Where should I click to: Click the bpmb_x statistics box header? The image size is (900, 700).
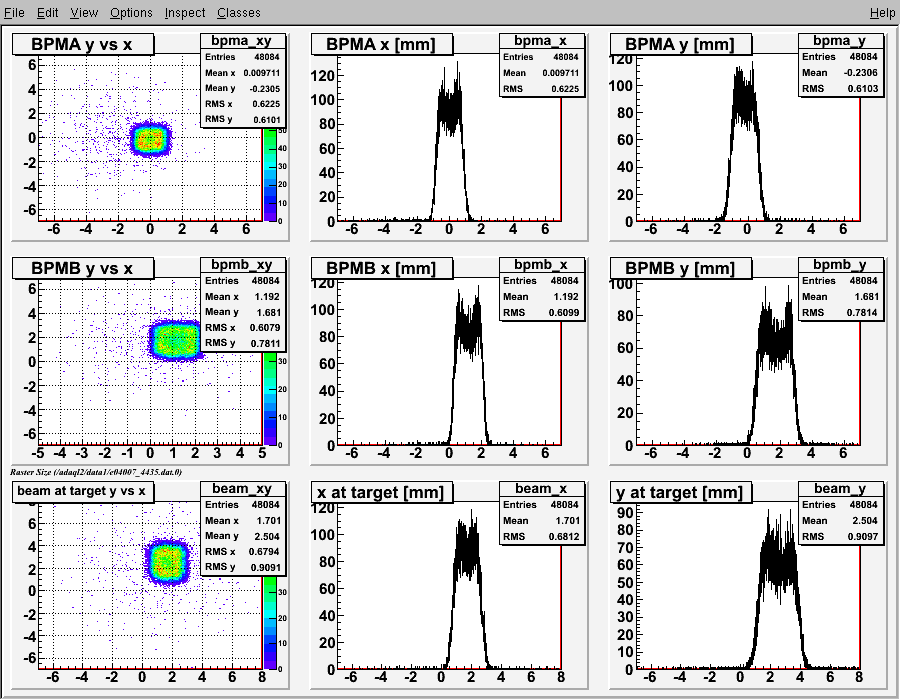click(542, 265)
